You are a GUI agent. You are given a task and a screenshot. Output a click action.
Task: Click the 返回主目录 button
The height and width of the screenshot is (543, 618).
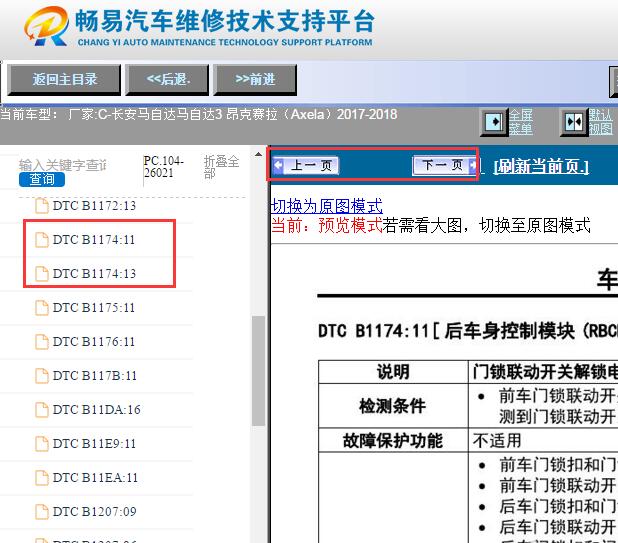[64, 80]
